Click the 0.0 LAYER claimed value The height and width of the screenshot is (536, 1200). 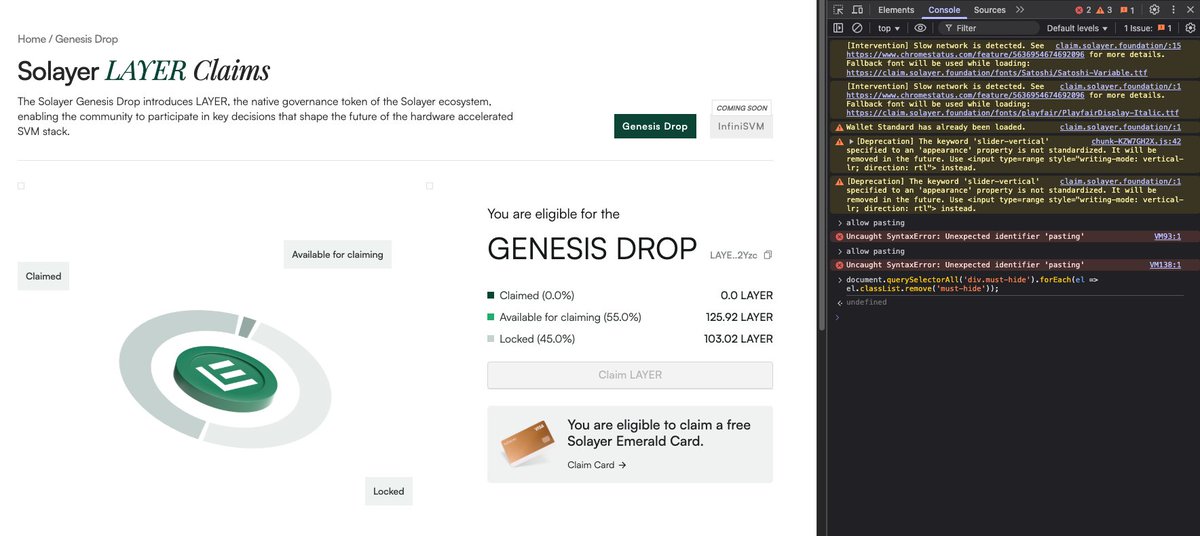[746, 296]
